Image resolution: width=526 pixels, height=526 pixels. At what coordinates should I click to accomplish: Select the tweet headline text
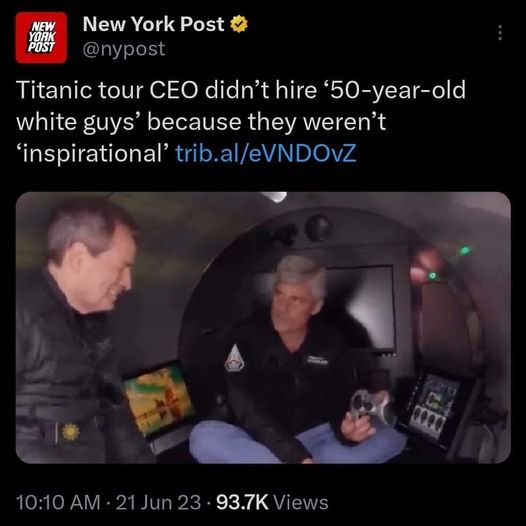241,121
